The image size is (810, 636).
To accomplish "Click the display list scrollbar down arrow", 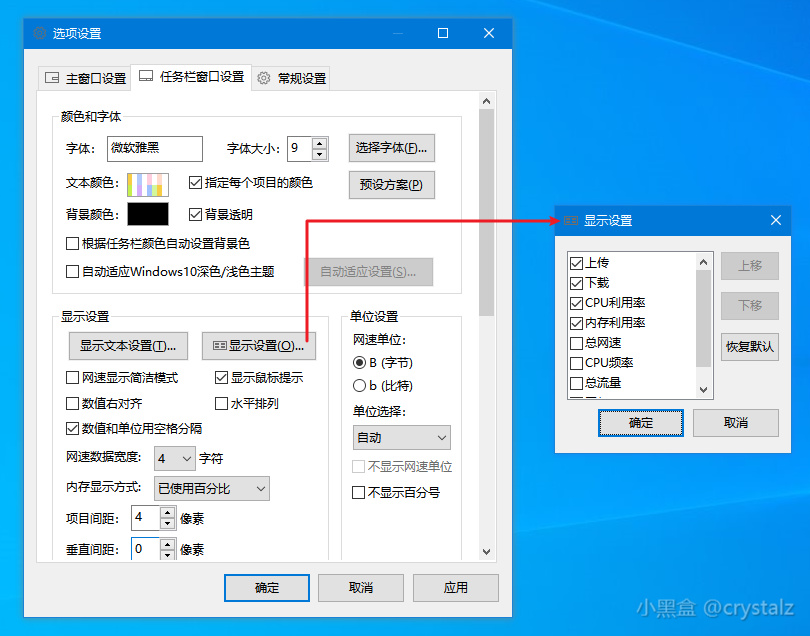I will click(703, 390).
